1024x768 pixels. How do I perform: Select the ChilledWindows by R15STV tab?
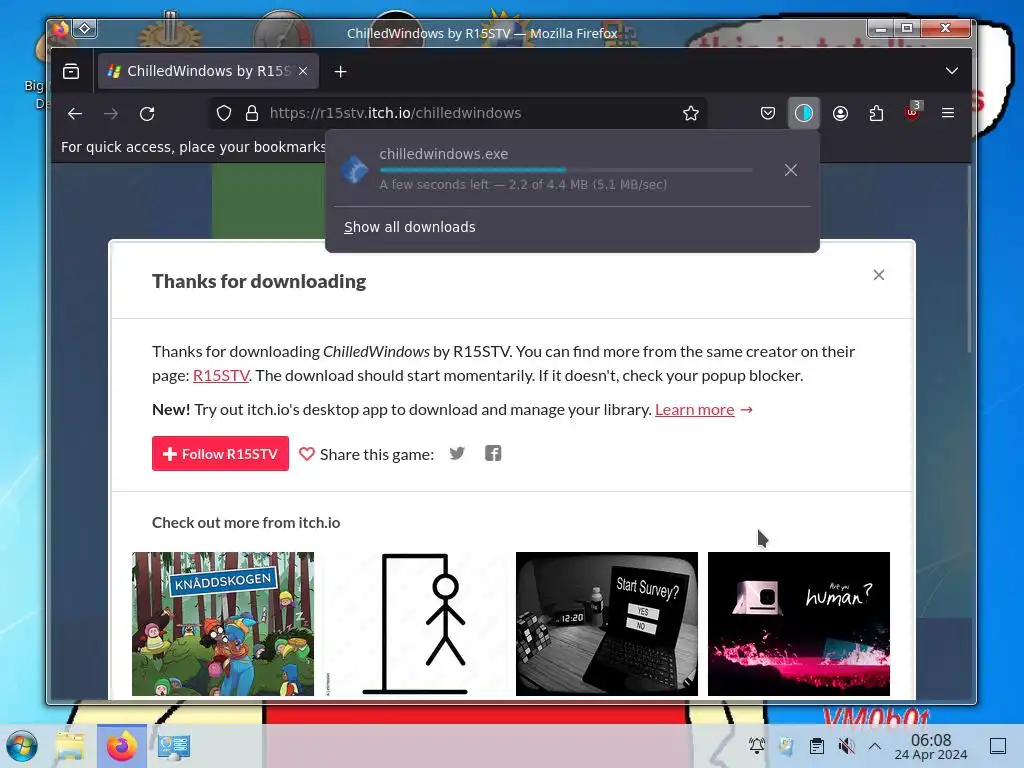pos(208,71)
